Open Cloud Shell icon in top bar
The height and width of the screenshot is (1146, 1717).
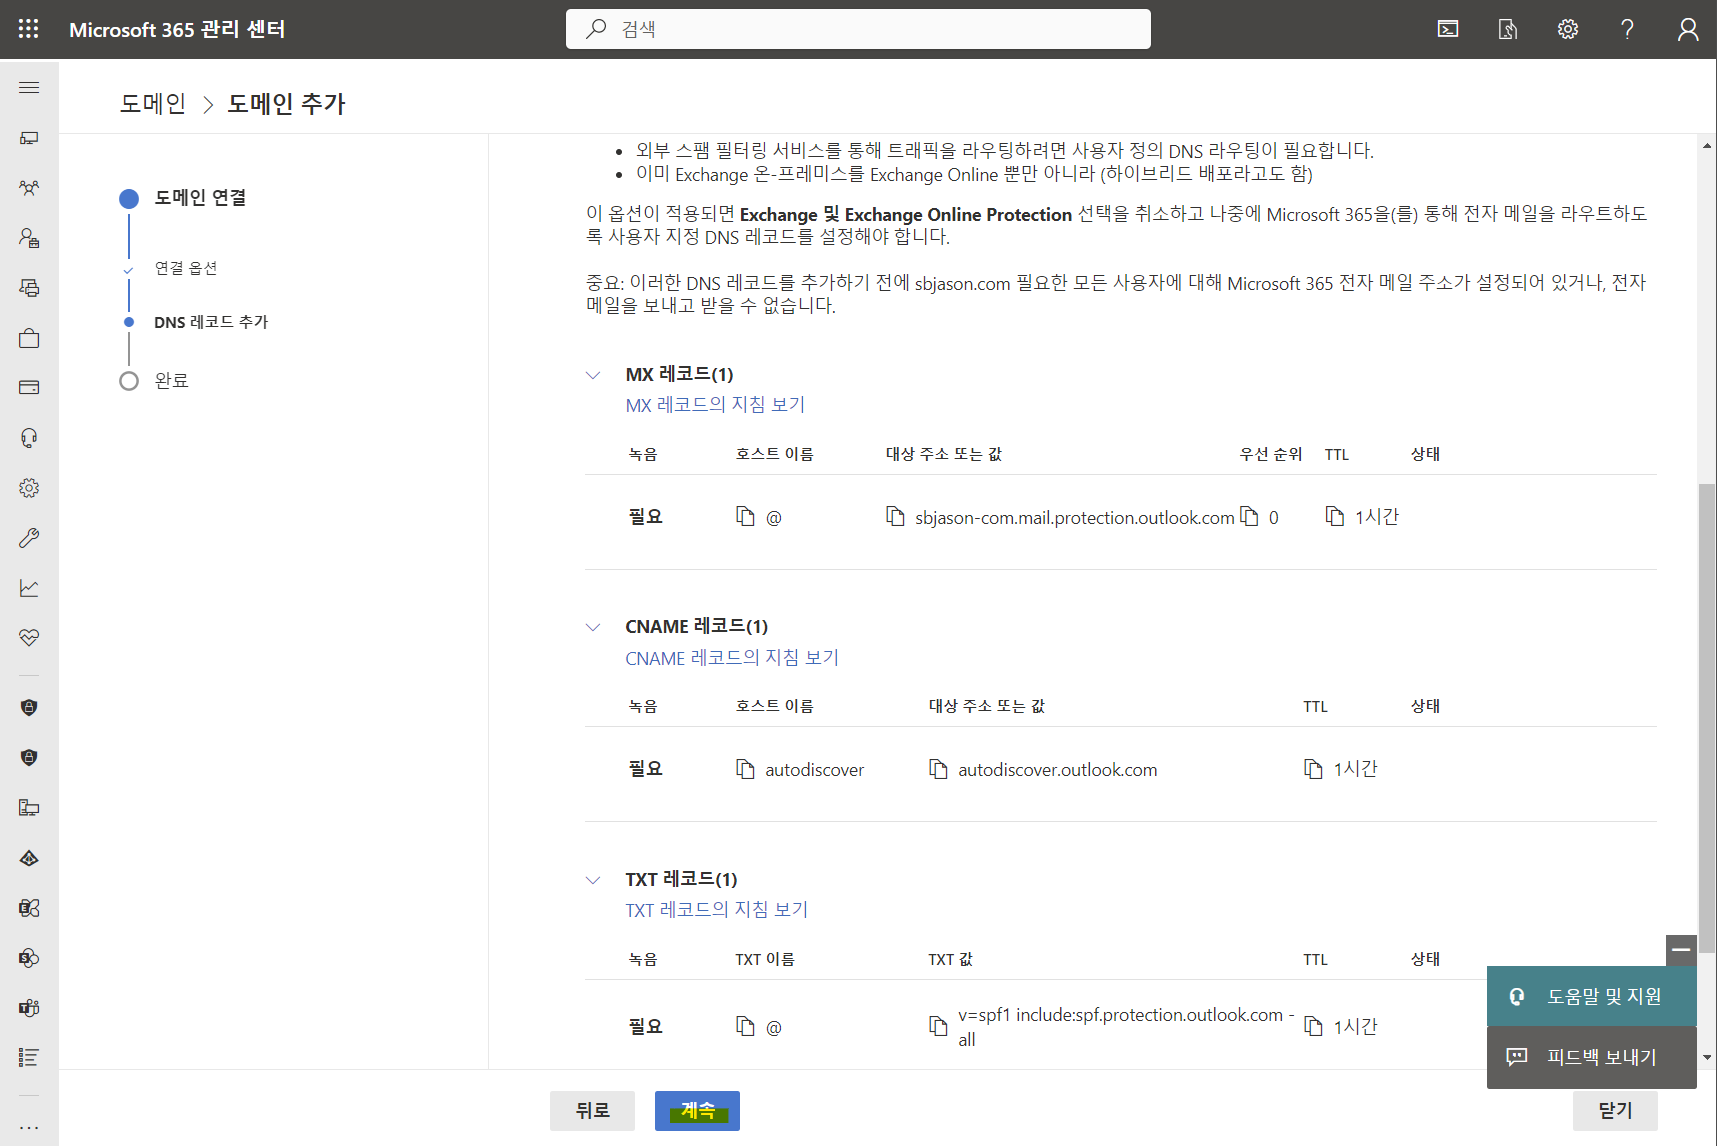(1448, 29)
